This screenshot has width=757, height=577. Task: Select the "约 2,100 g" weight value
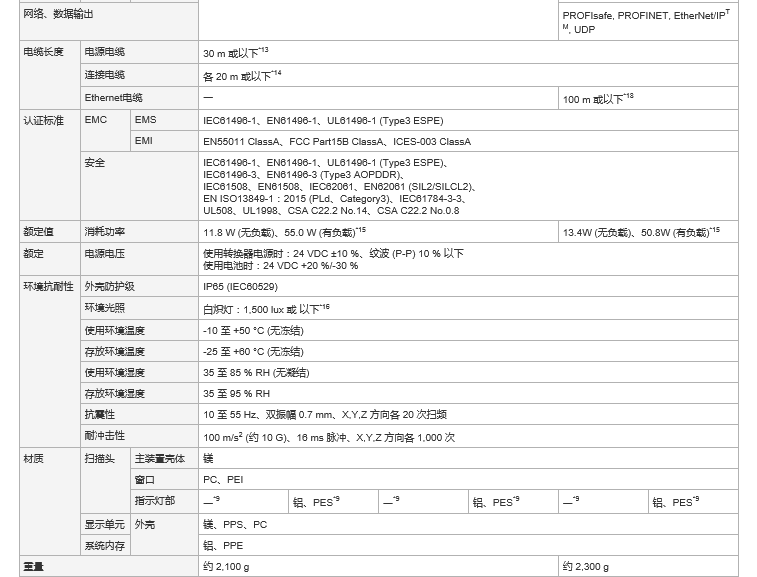[226, 567]
